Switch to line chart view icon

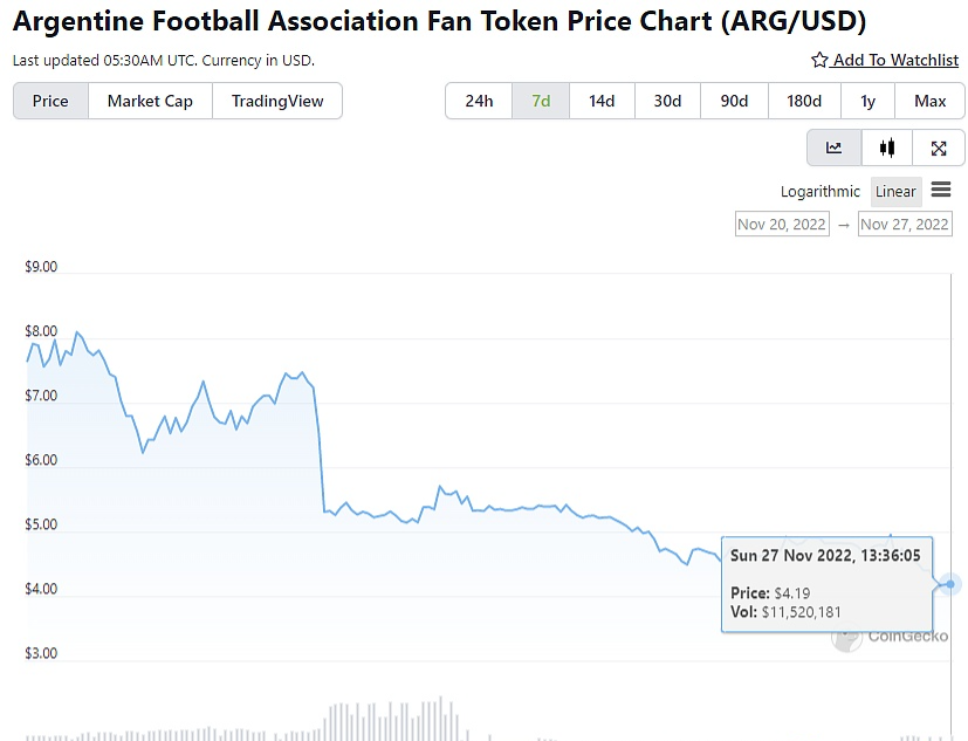[834, 148]
